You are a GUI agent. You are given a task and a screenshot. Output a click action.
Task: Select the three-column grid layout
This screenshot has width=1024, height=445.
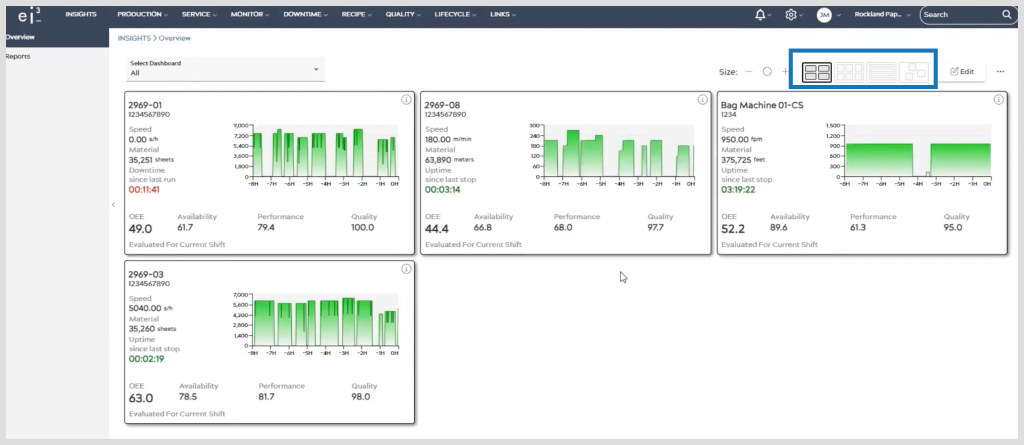coord(849,72)
